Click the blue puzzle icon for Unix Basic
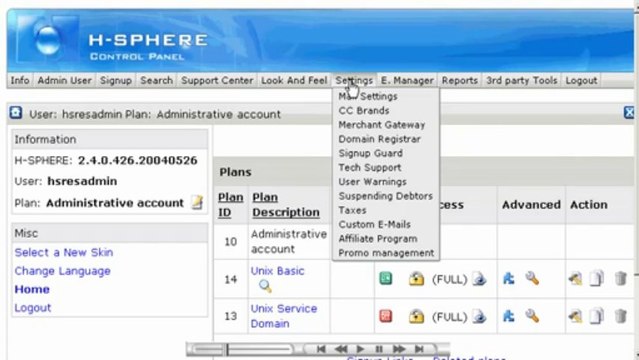This screenshot has height=360, width=639. [x=509, y=278]
